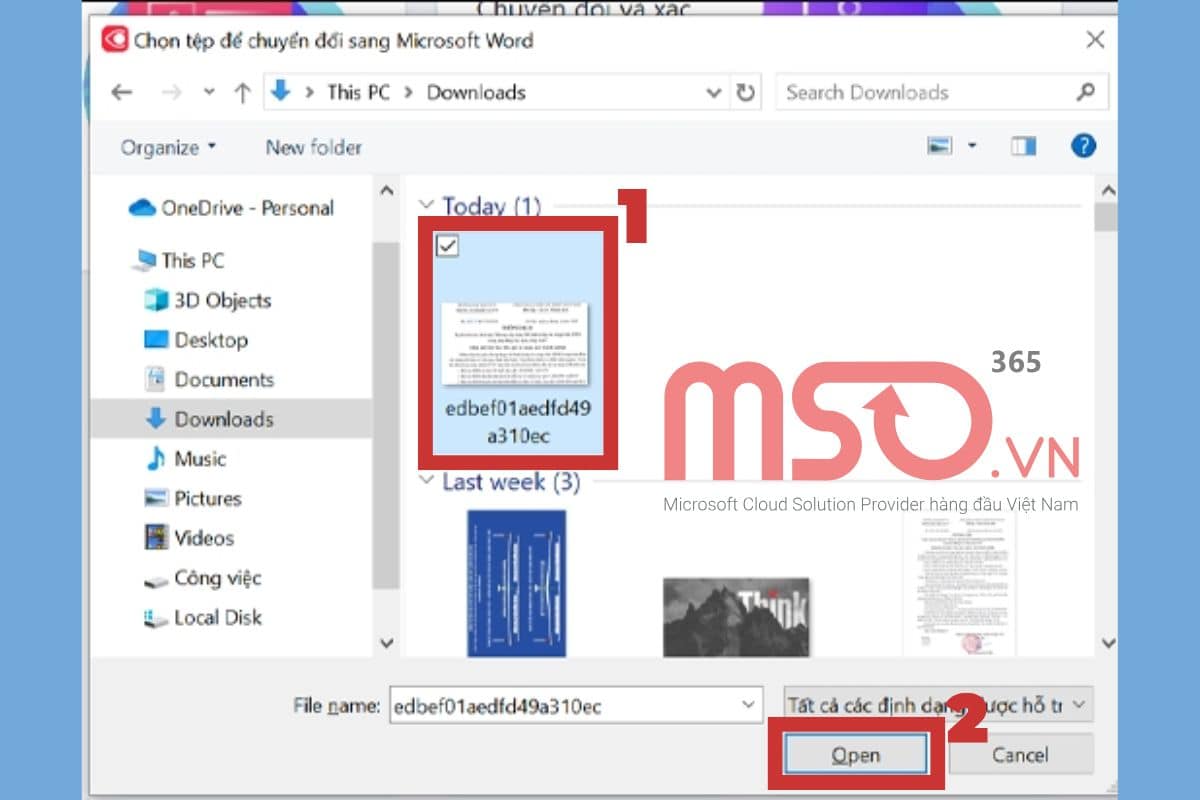Click the 3D Objects cube icon
This screenshot has width=1200, height=800.
coord(156,300)
